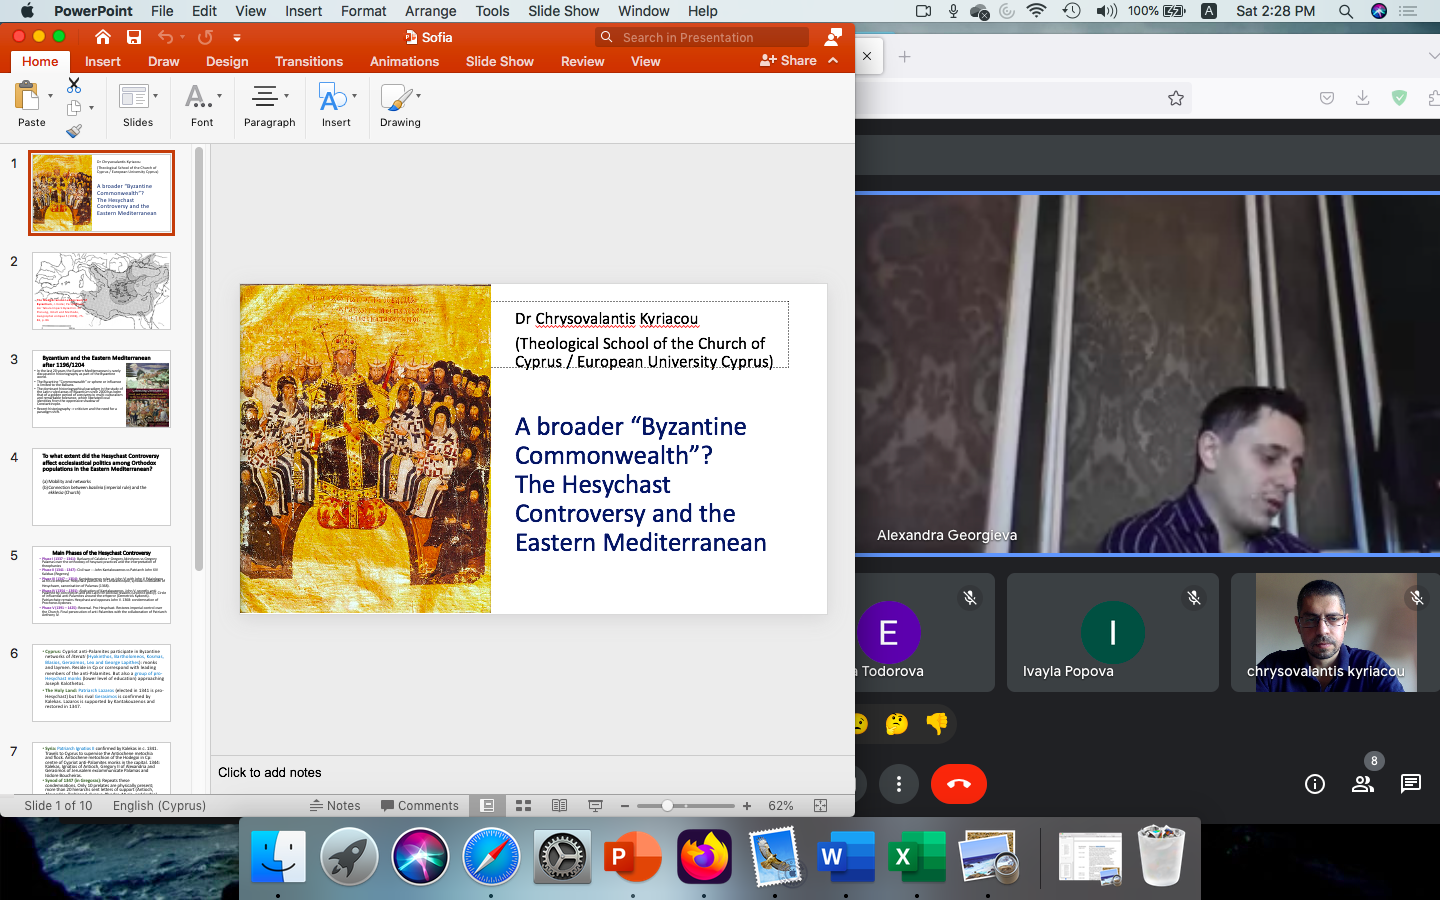Expand the Copy options arrow
1440x900 pixels.
click(x=91, y=107)
